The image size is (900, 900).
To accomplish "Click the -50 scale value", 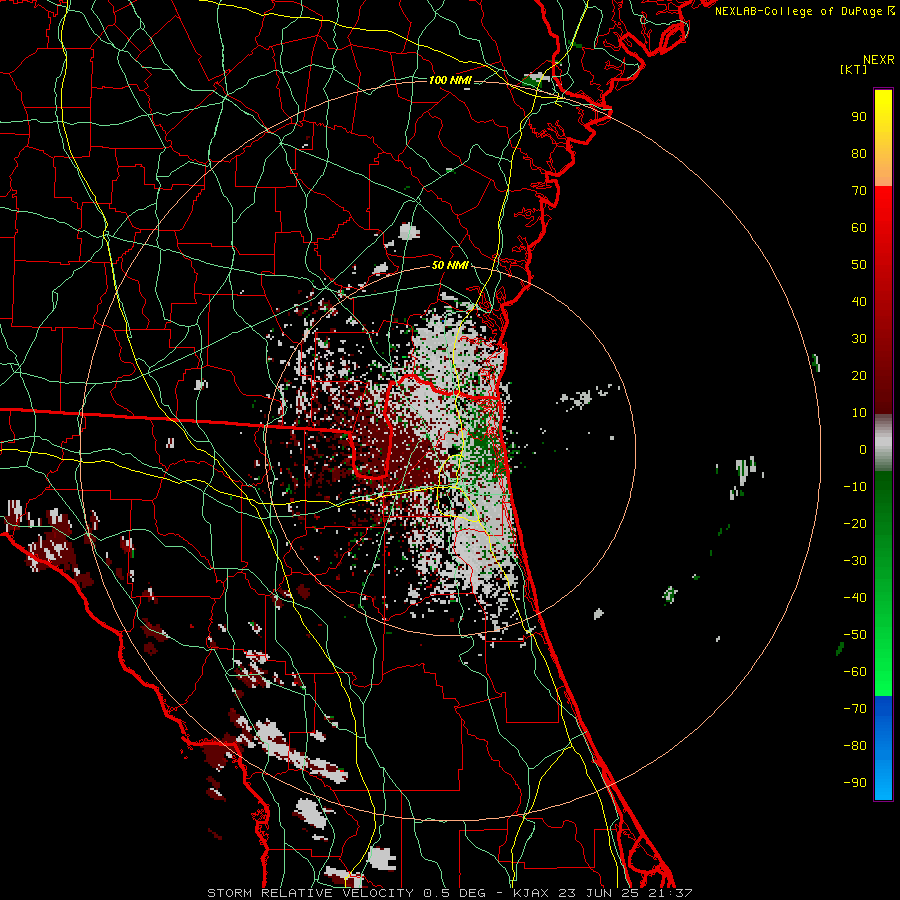I will [x=855, y=635].
